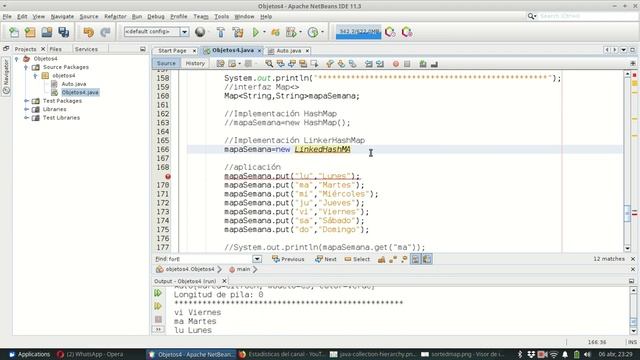Toggle Bookmark editor toolbar icon
This screenshot has height=360, width=640.
click(352, 64)
